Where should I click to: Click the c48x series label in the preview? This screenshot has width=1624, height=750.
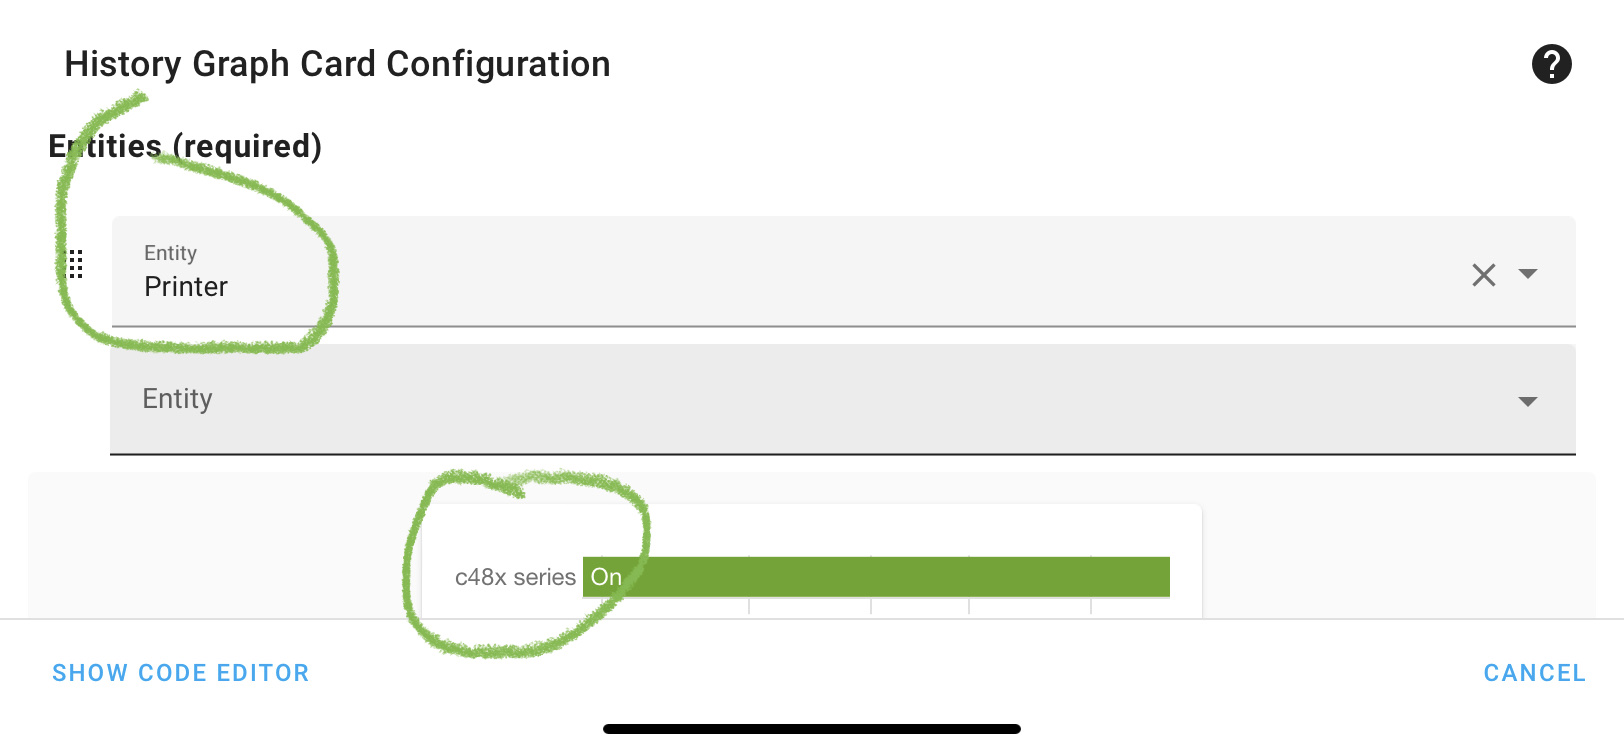pos(515,577)
